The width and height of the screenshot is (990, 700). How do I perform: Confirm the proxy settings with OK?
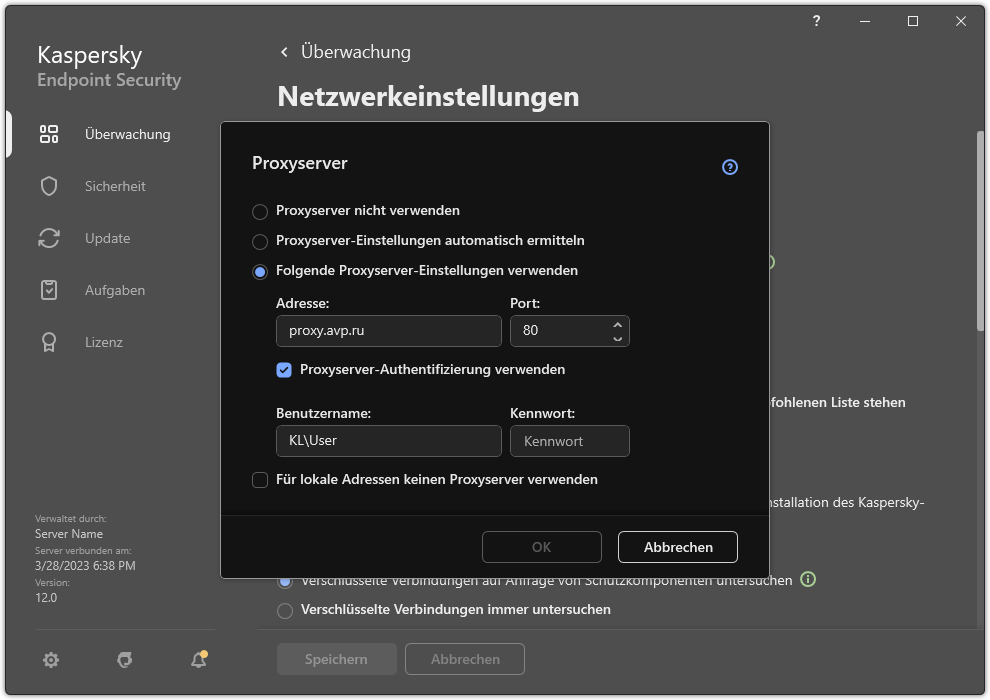click(x=541, y=547)
